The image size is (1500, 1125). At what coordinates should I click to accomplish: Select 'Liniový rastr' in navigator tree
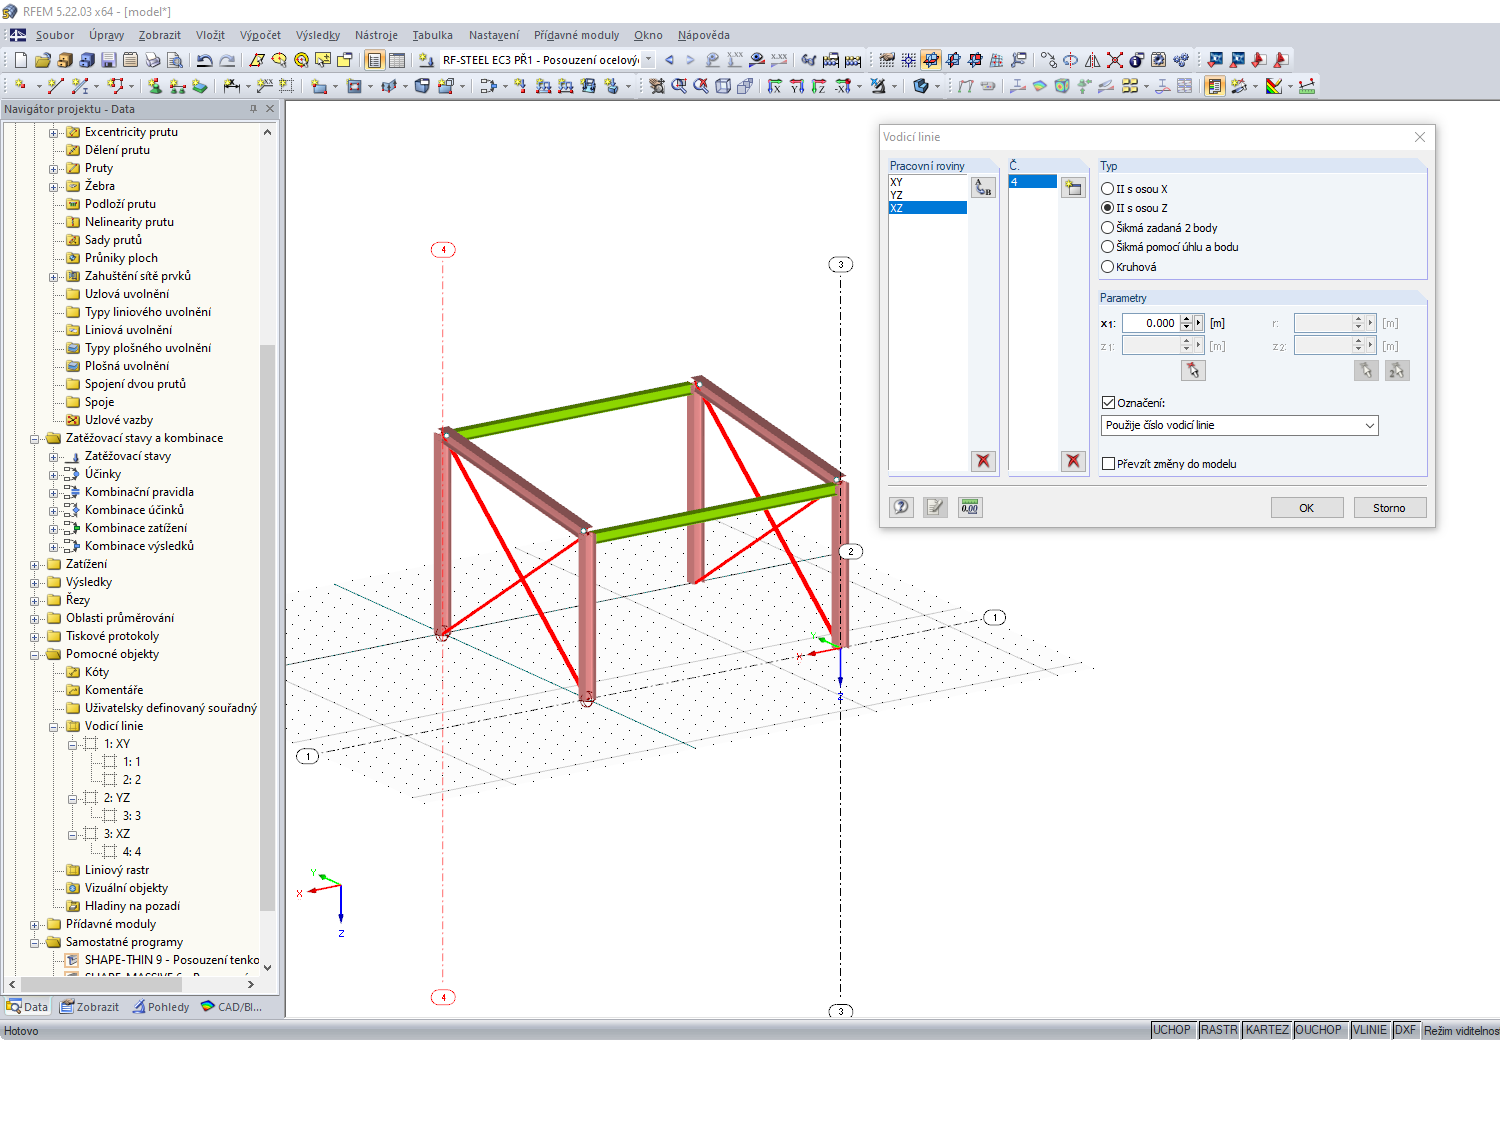pos(116,870)
